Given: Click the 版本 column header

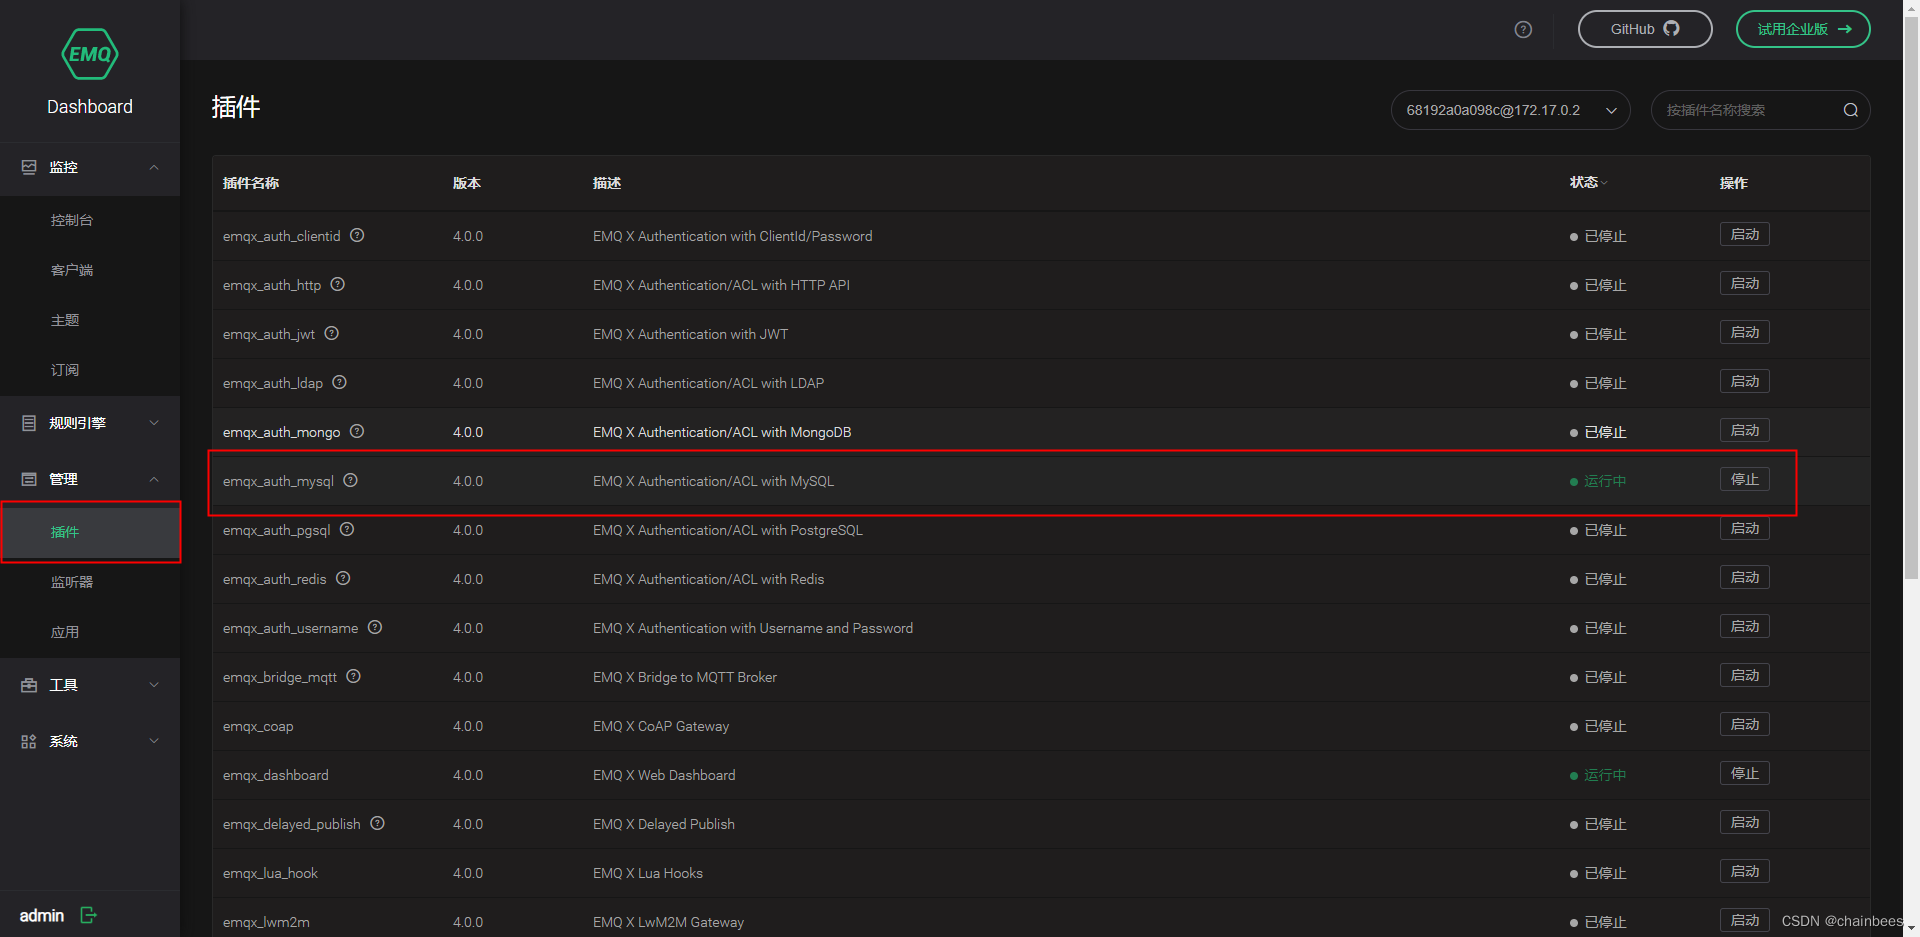Looking at the screenshot, I should coord(467,183).
